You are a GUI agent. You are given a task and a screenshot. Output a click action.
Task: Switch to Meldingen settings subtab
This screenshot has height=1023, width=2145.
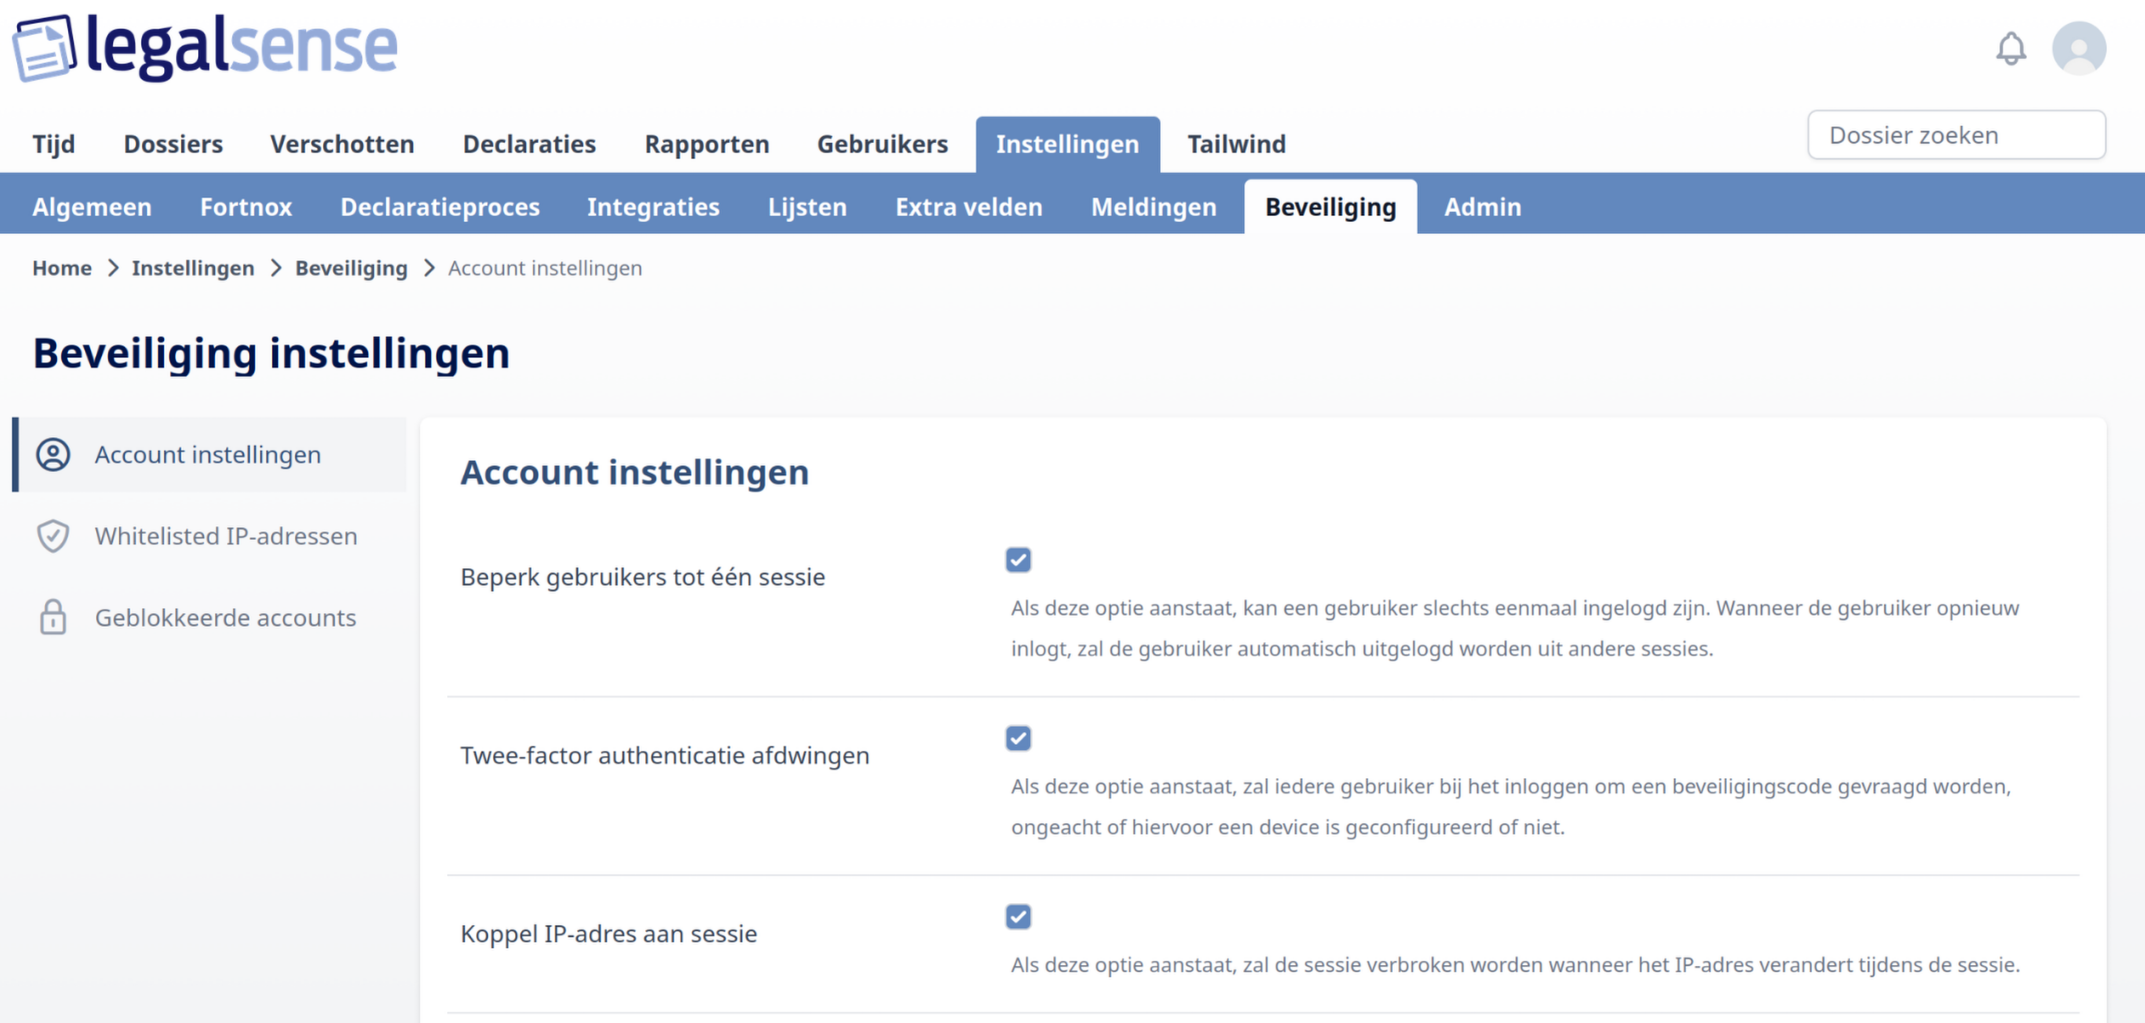pyautogui.click(x=1154, y=207)
